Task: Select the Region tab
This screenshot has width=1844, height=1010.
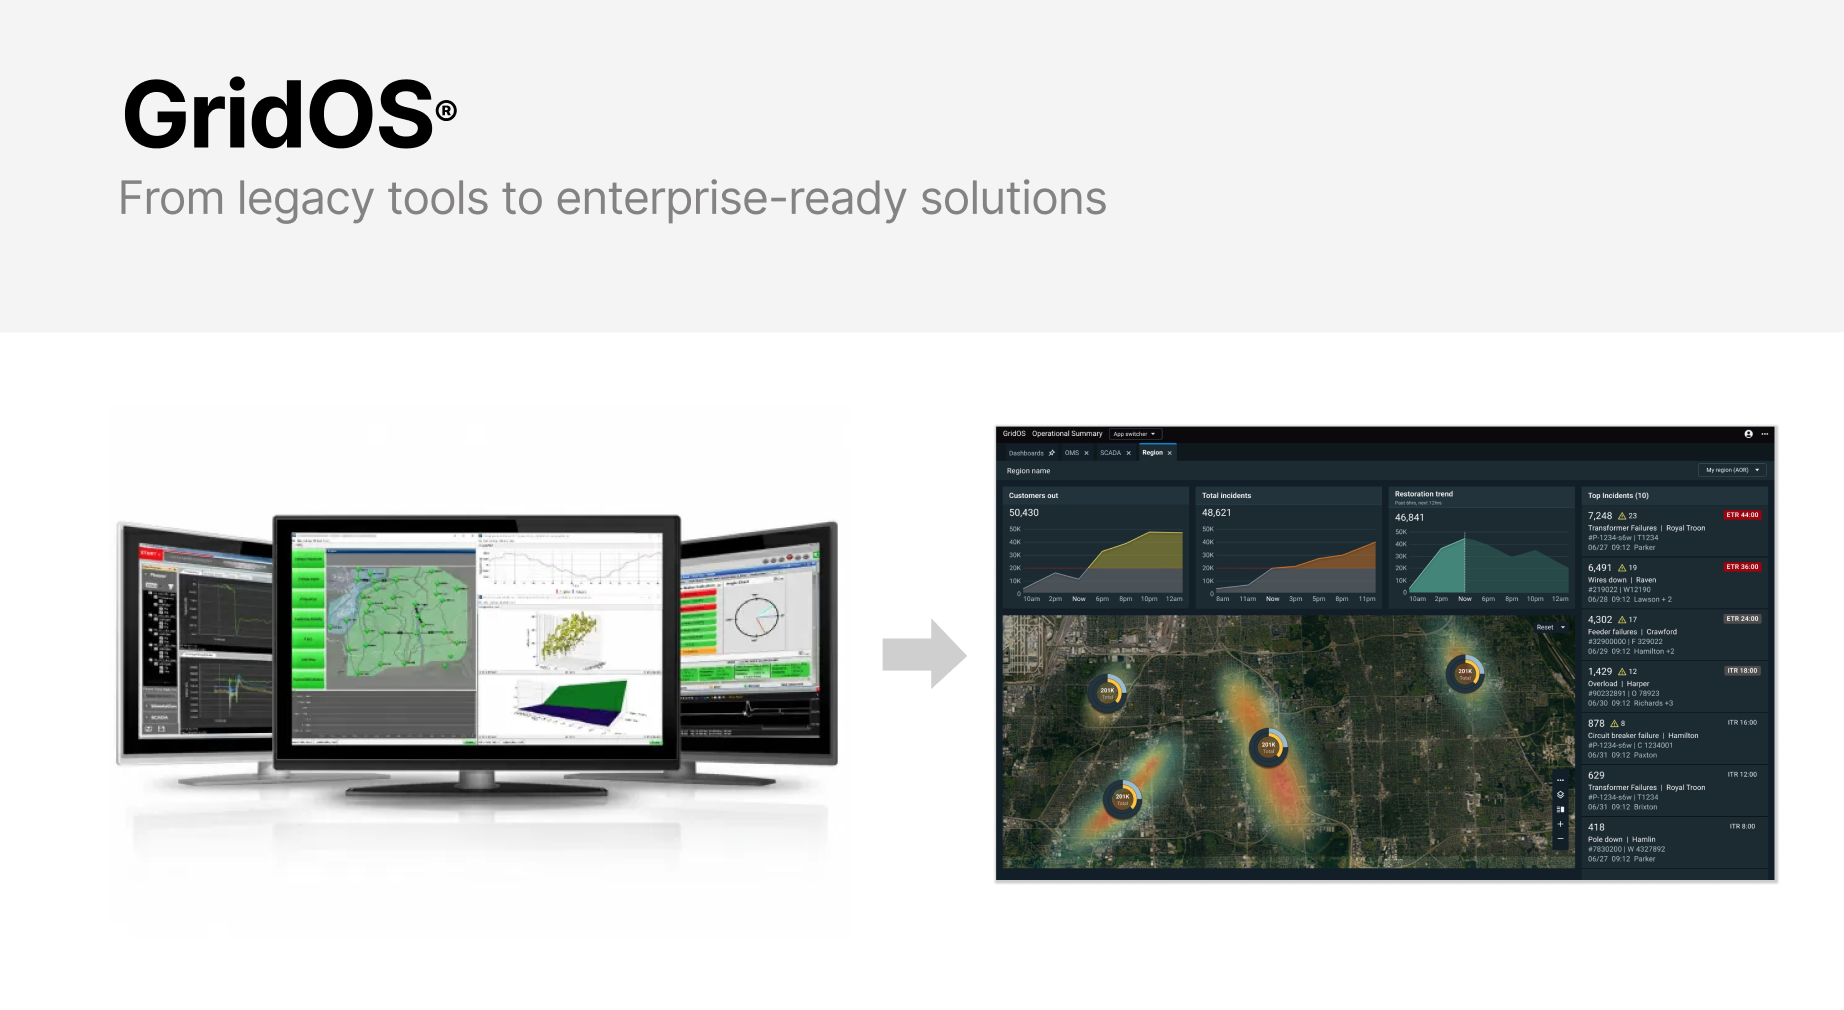Action: 1153,453
